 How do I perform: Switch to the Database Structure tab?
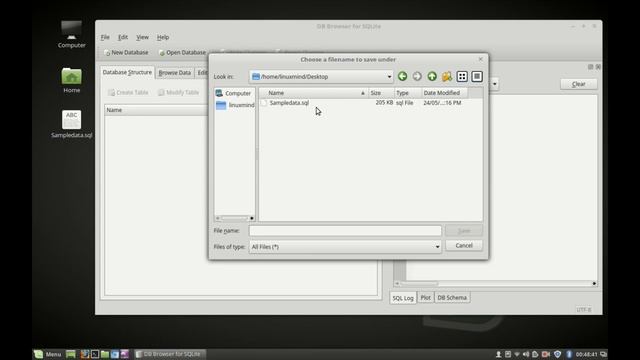tap(127, 72)
